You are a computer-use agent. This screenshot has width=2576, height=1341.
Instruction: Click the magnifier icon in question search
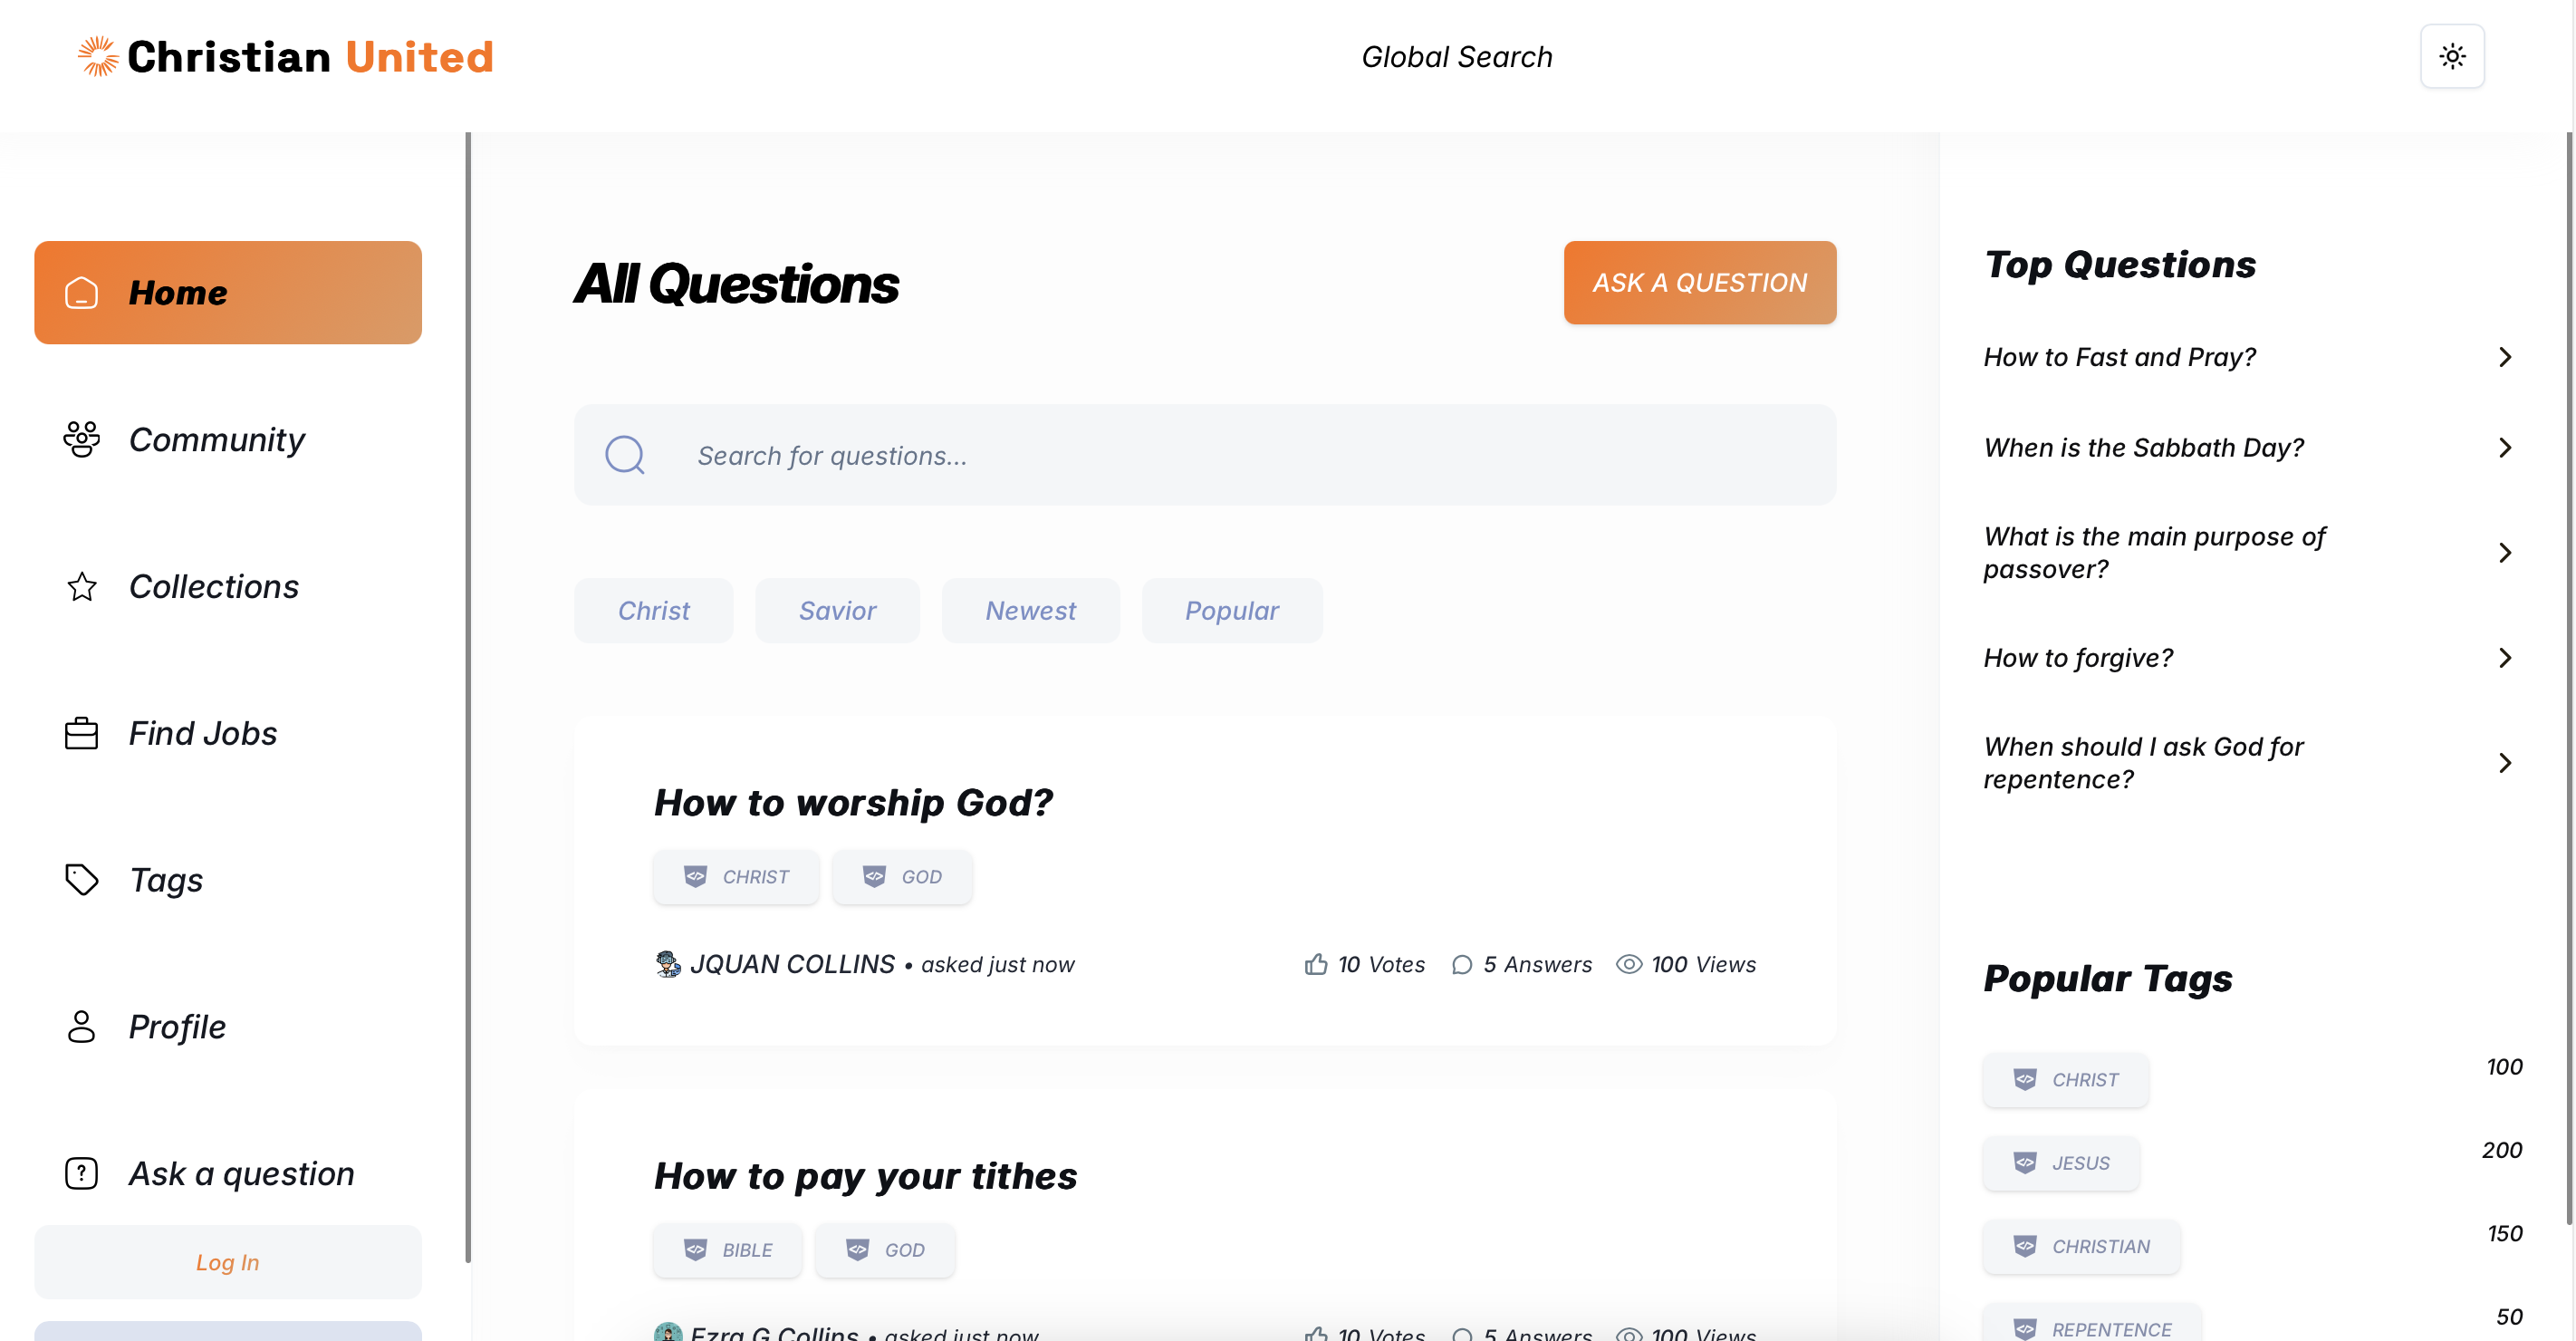(x=625, y=455)
